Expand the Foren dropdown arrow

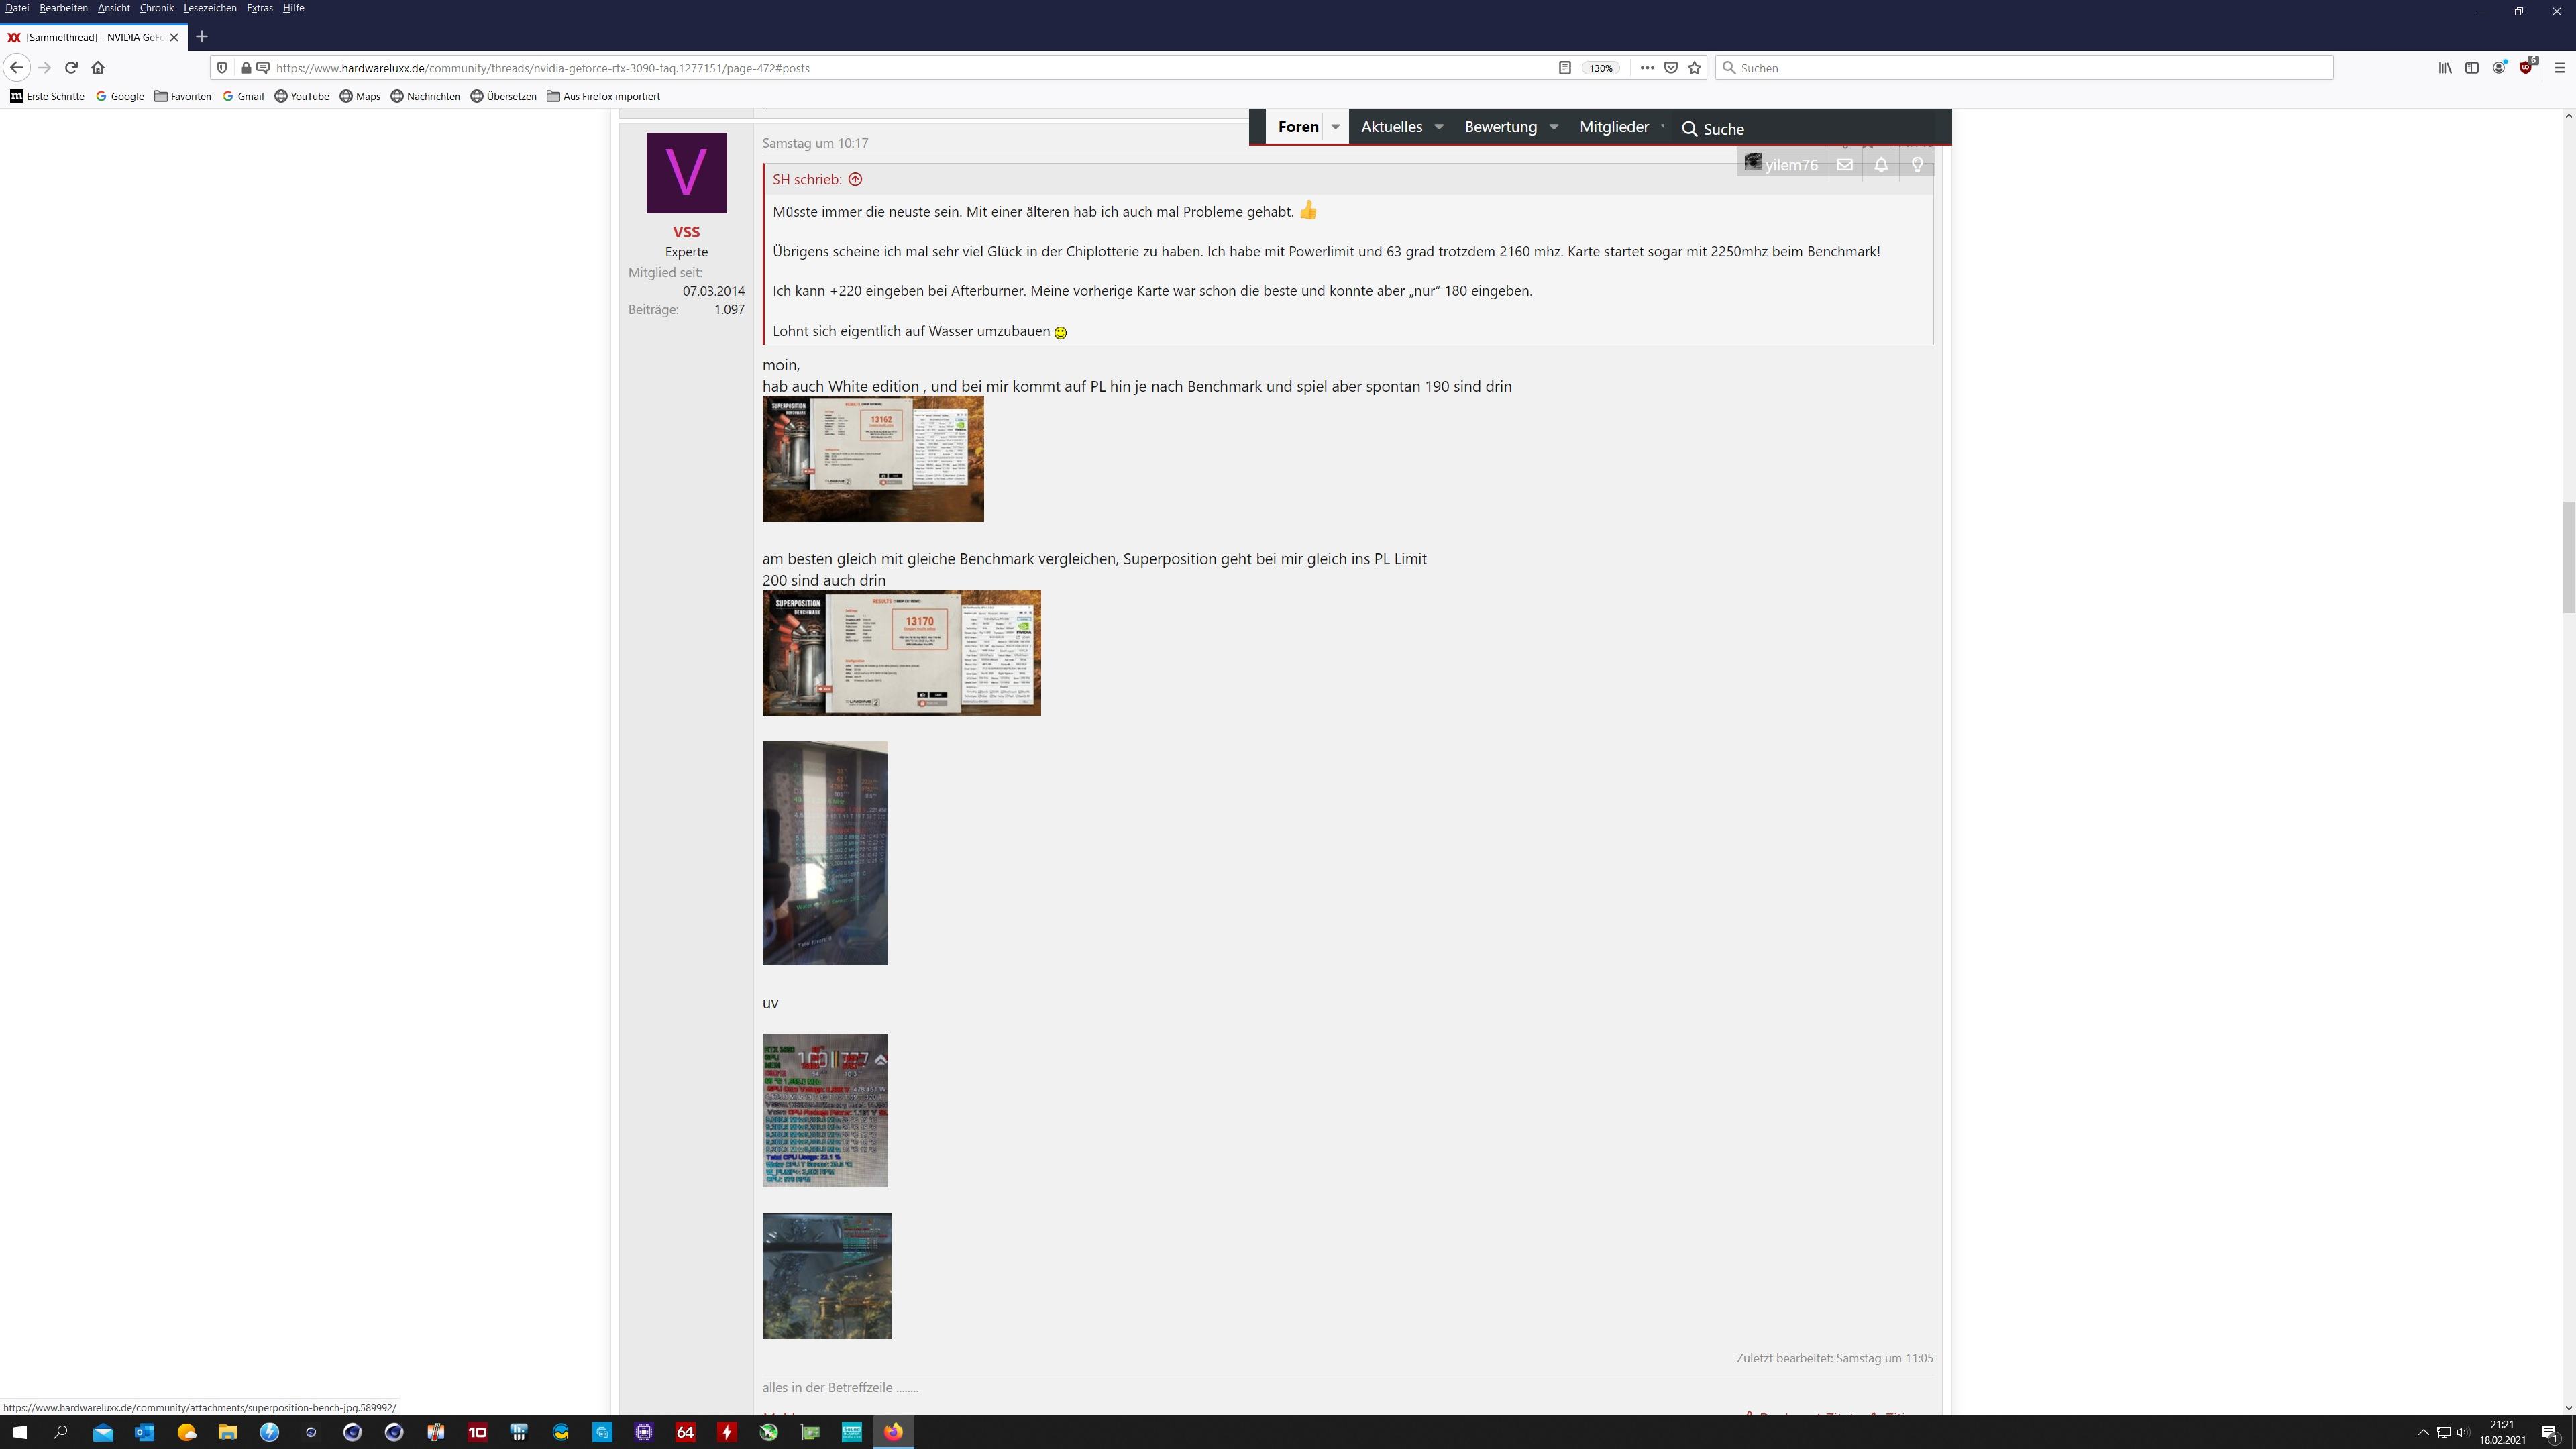tap(1335, 127)
